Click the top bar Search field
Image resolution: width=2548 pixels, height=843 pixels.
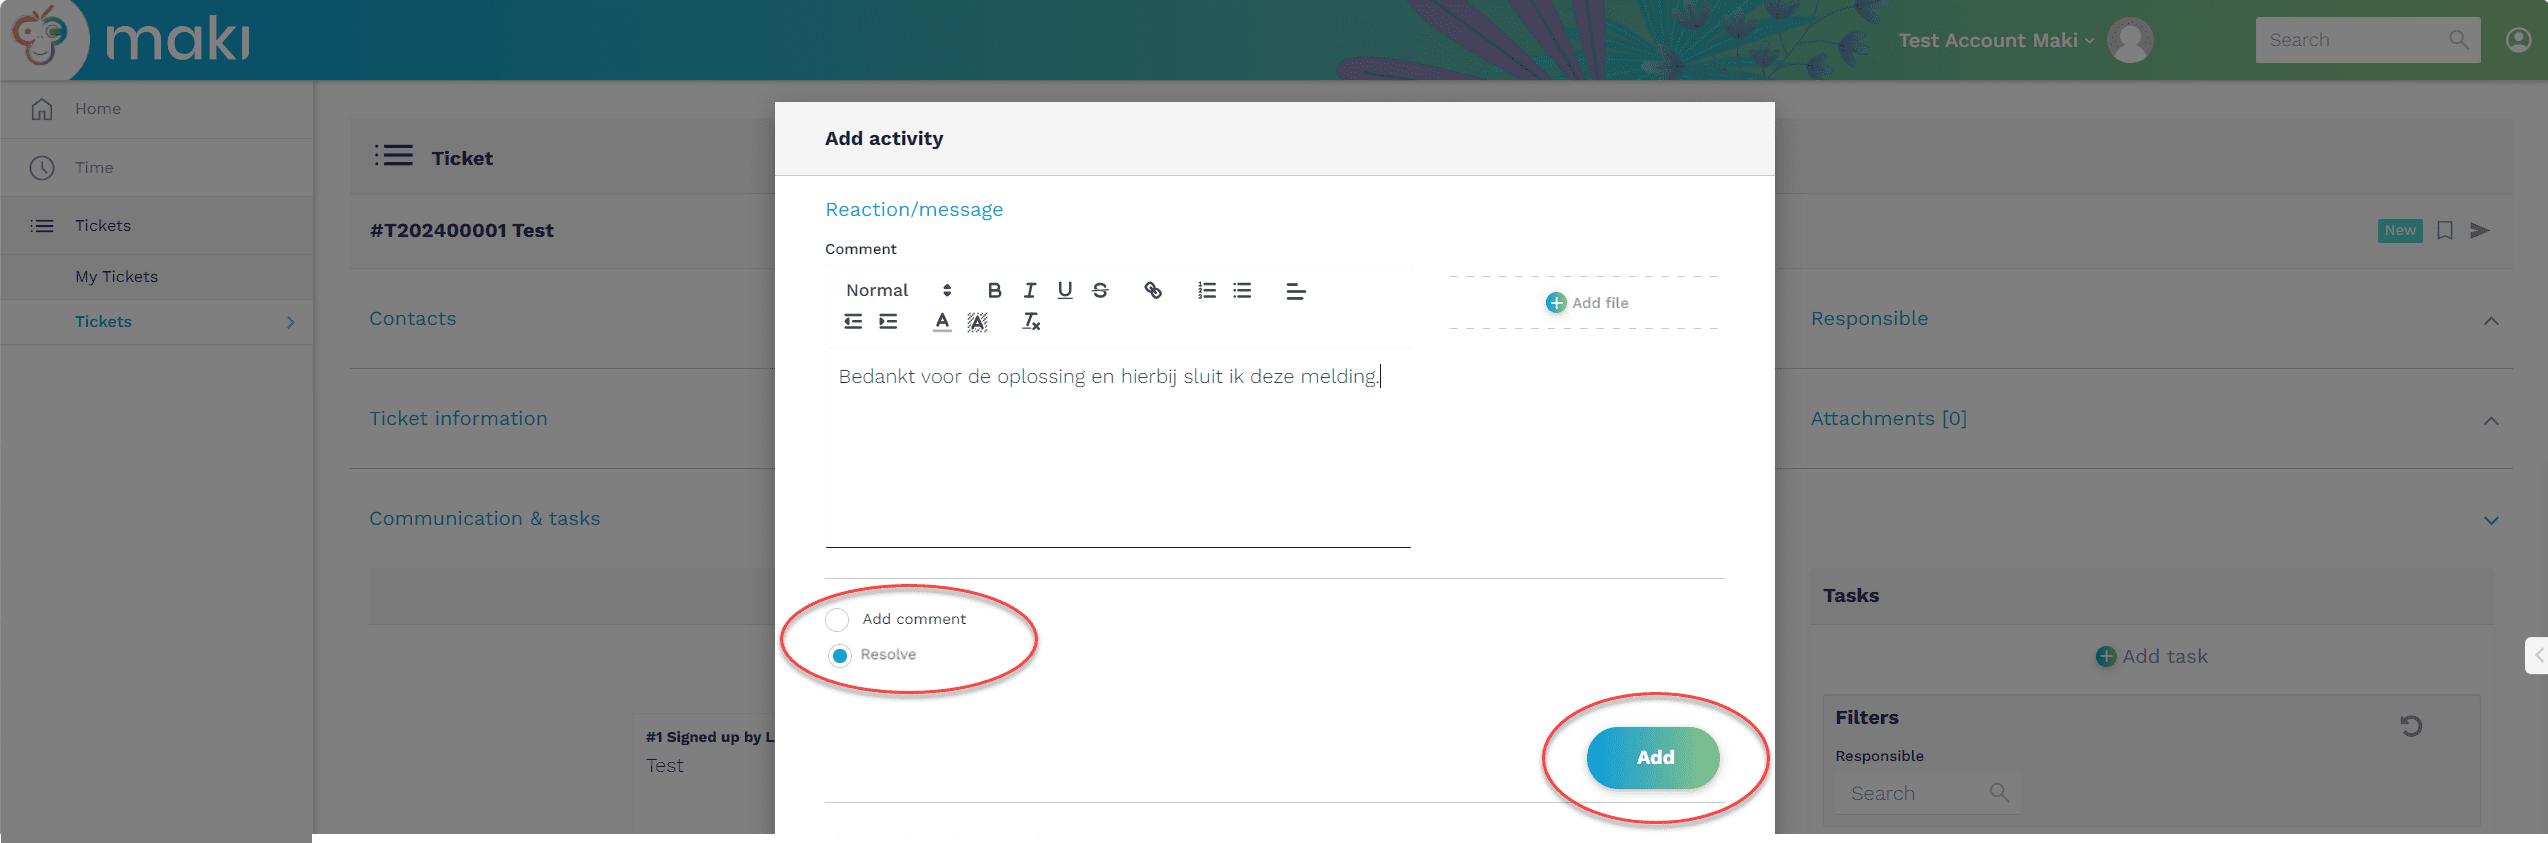pos(2354,40)
